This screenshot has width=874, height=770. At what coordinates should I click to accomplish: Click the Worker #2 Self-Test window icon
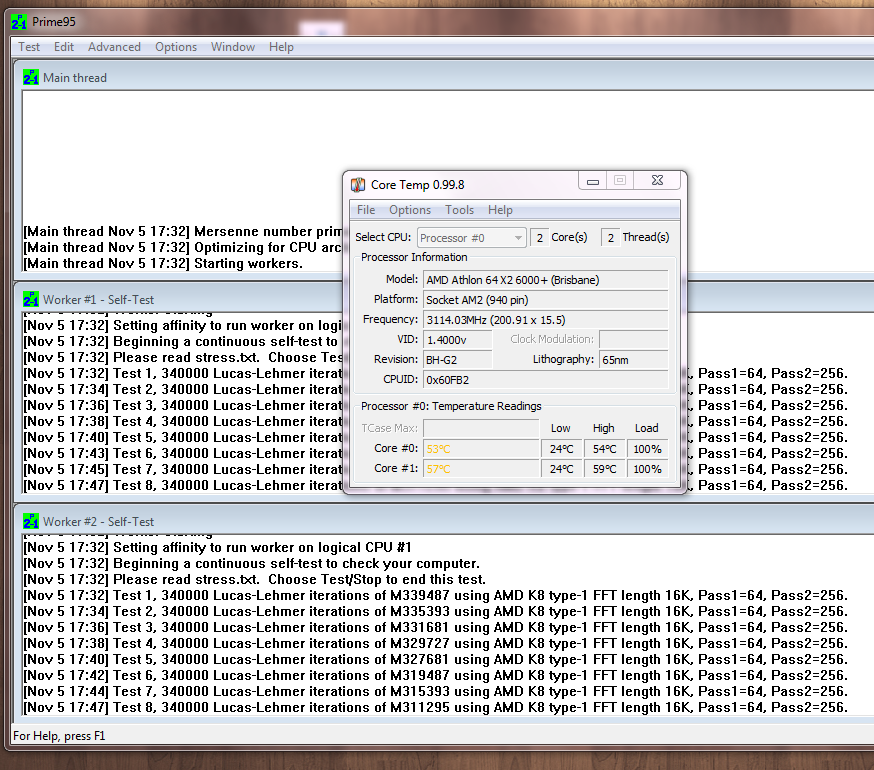point(31,521)
